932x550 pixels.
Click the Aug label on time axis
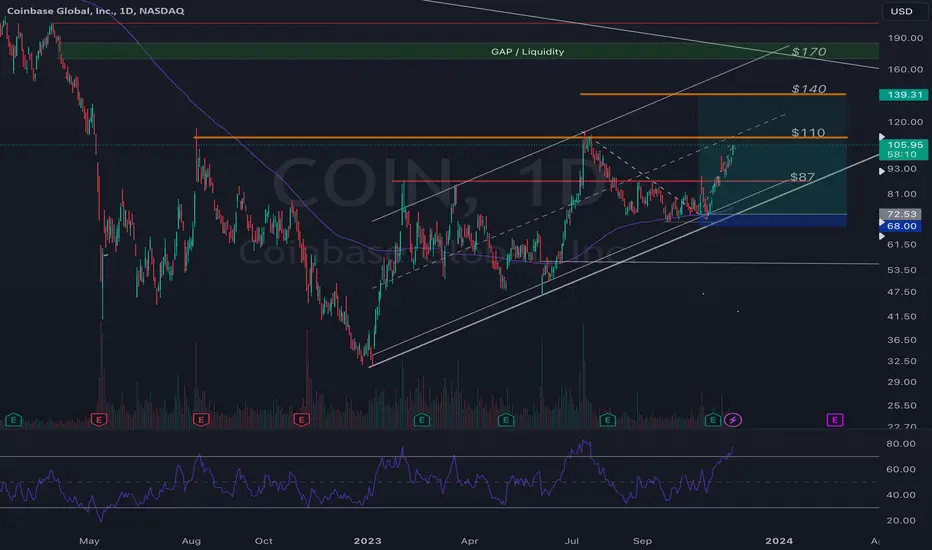point(191,541)
